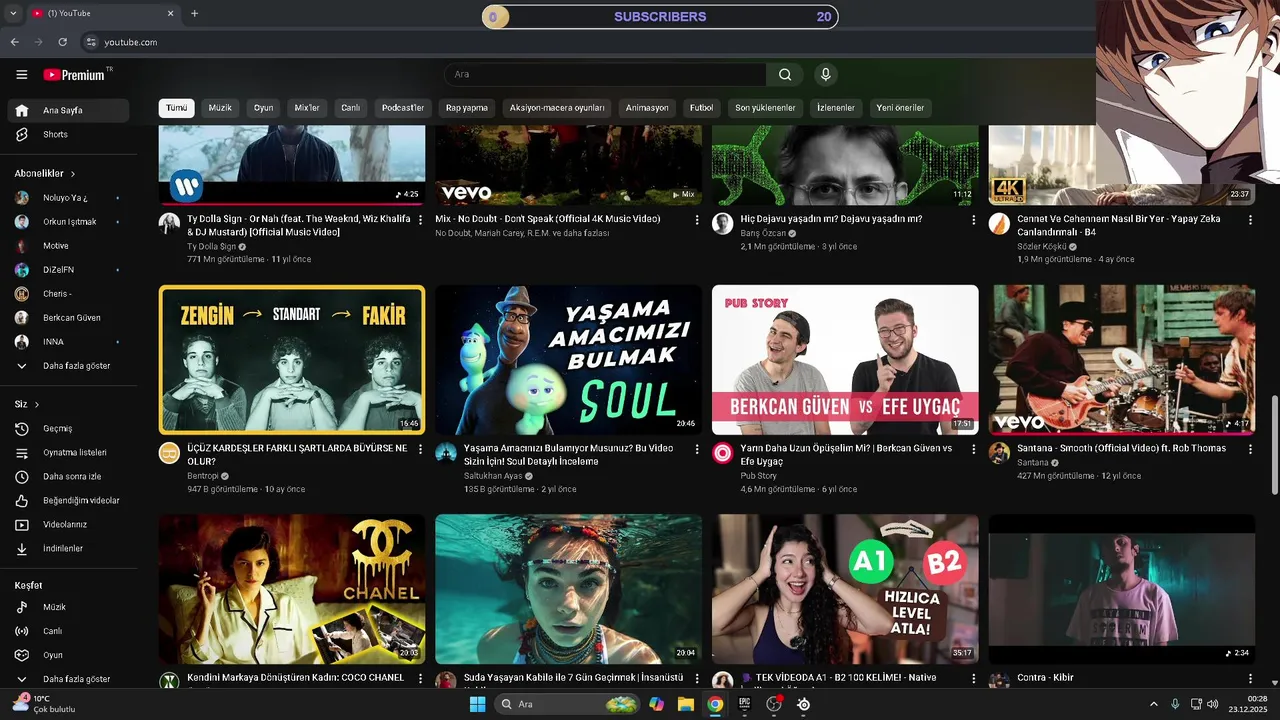Select the Tümü filter chip
The image size is (1280, 720).
tap(176, 108)
